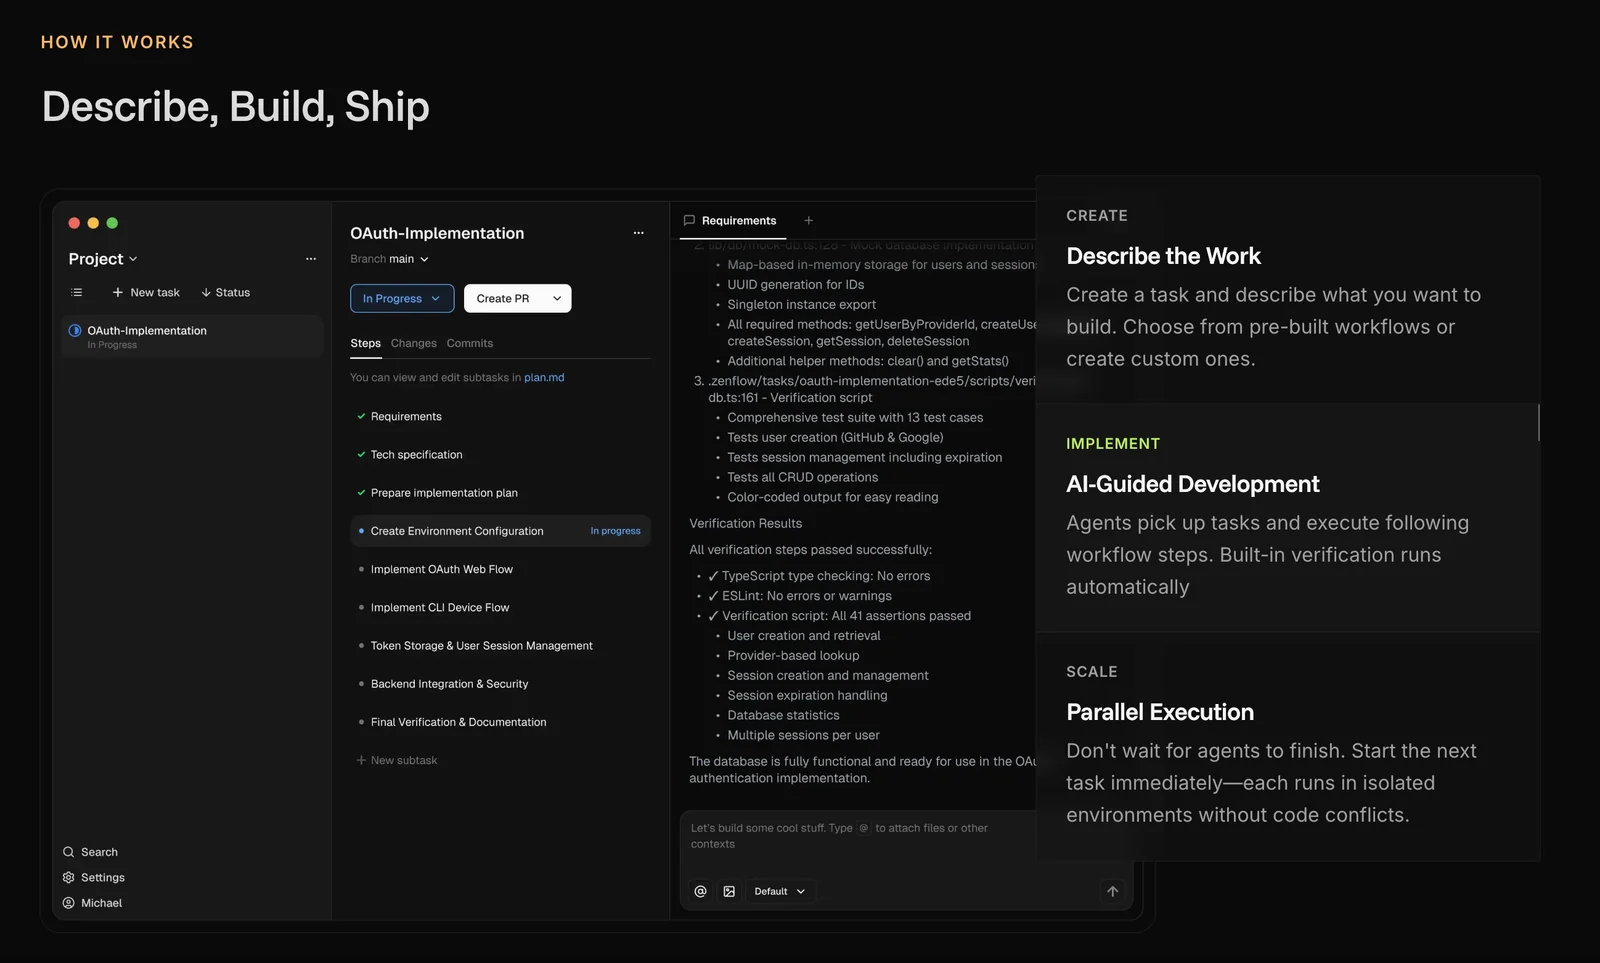
Task: Click the attach image icon in chat box
Action: point(729,891)
